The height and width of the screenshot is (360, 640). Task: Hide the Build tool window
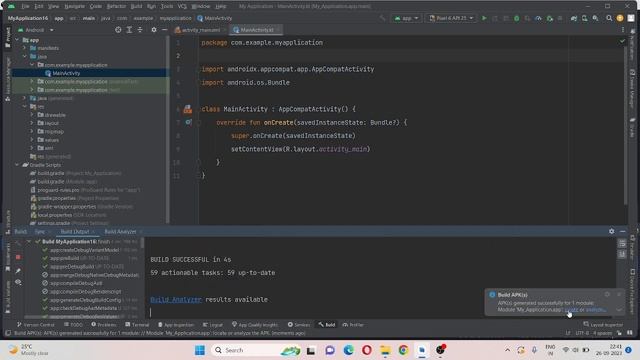click(622, 231)
